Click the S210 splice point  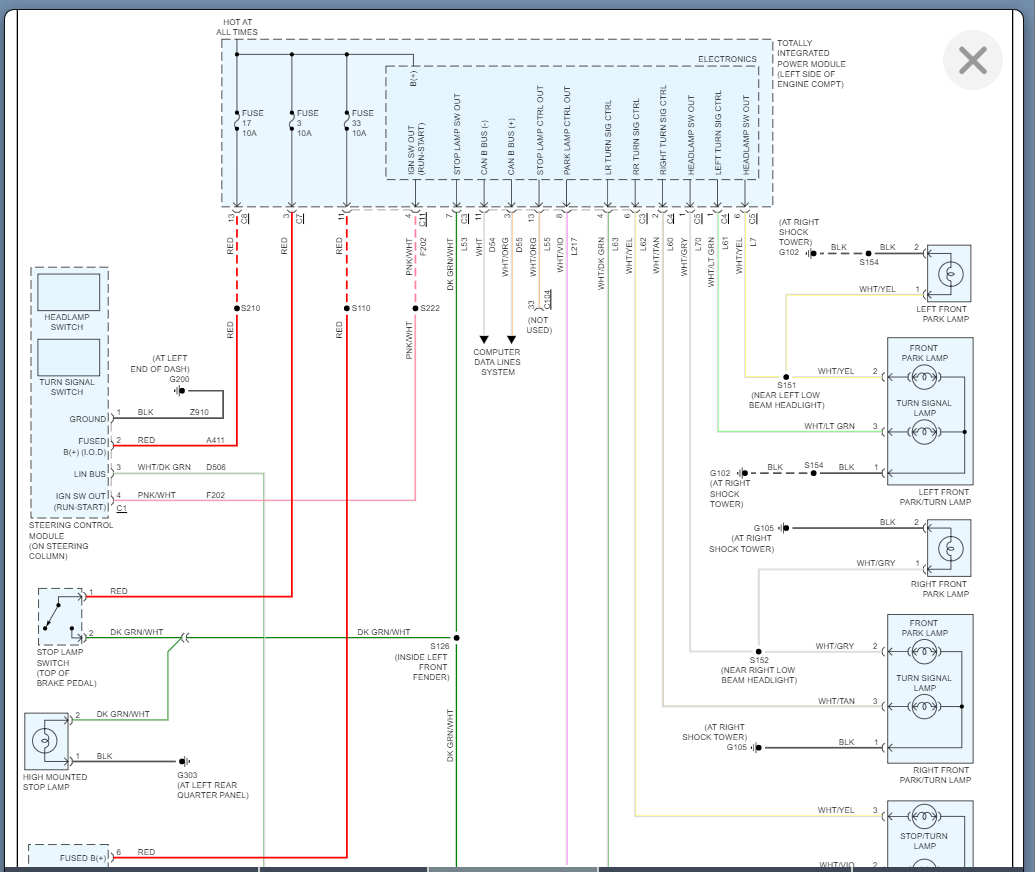click(x=237, y=308)
